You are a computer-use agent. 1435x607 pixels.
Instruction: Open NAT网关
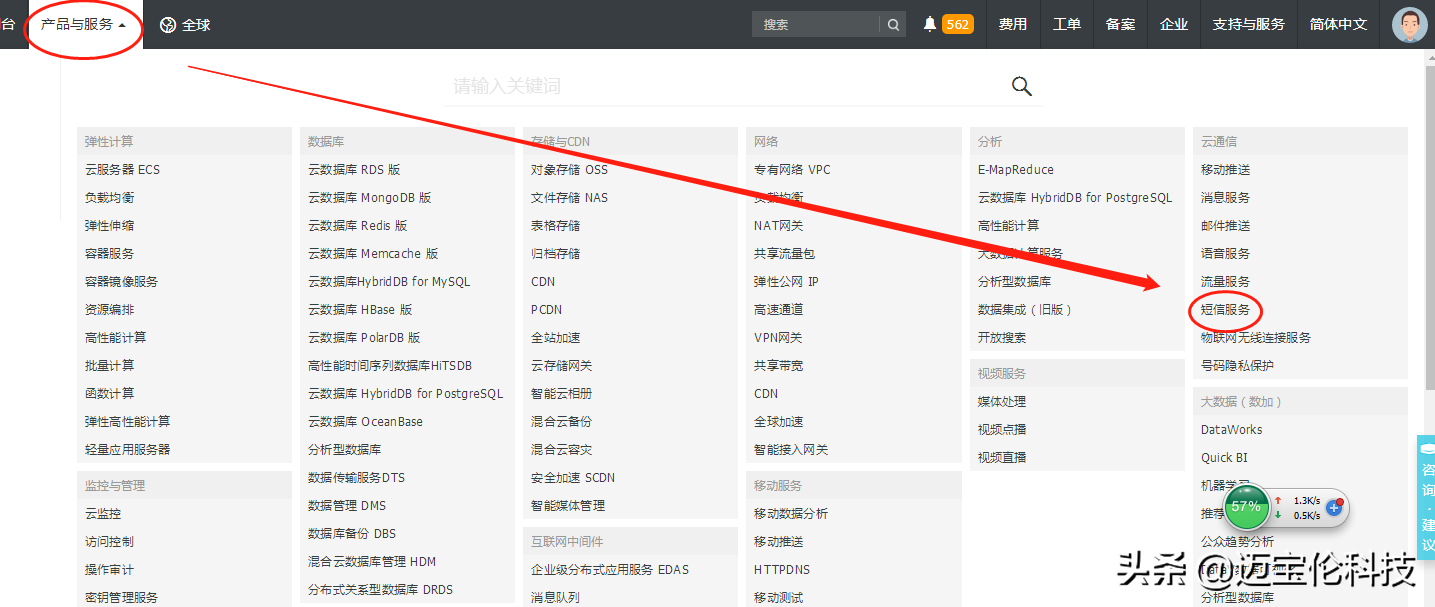tap(779, 226)
